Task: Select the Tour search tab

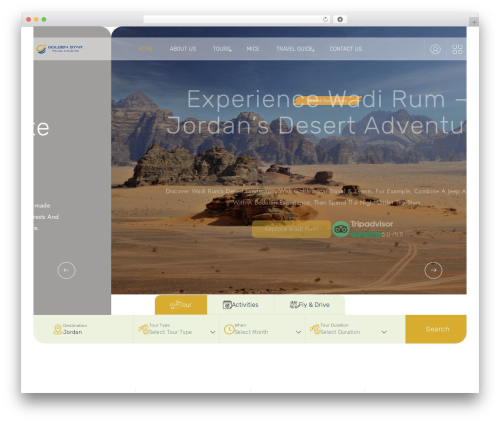Action: 181,305
